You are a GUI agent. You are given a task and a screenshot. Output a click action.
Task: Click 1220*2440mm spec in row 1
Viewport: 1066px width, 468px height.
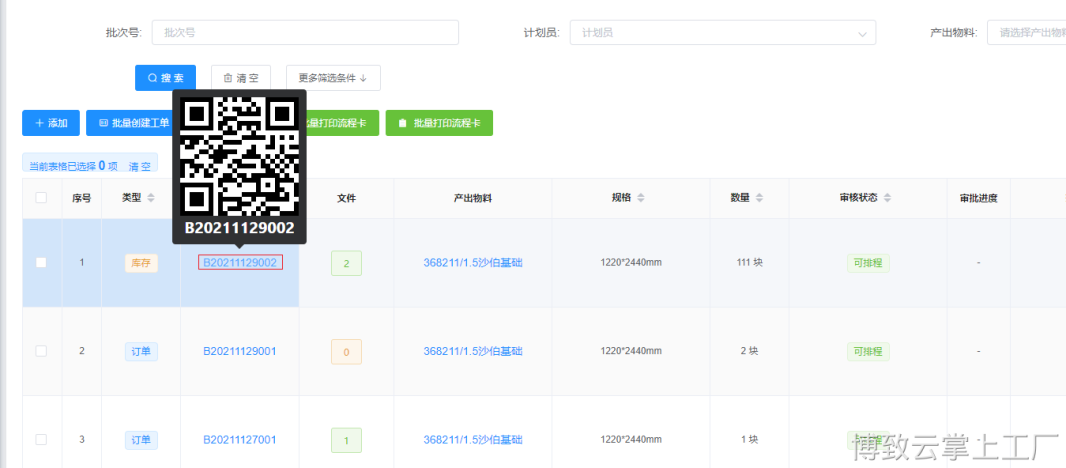[x=631, y=263]
